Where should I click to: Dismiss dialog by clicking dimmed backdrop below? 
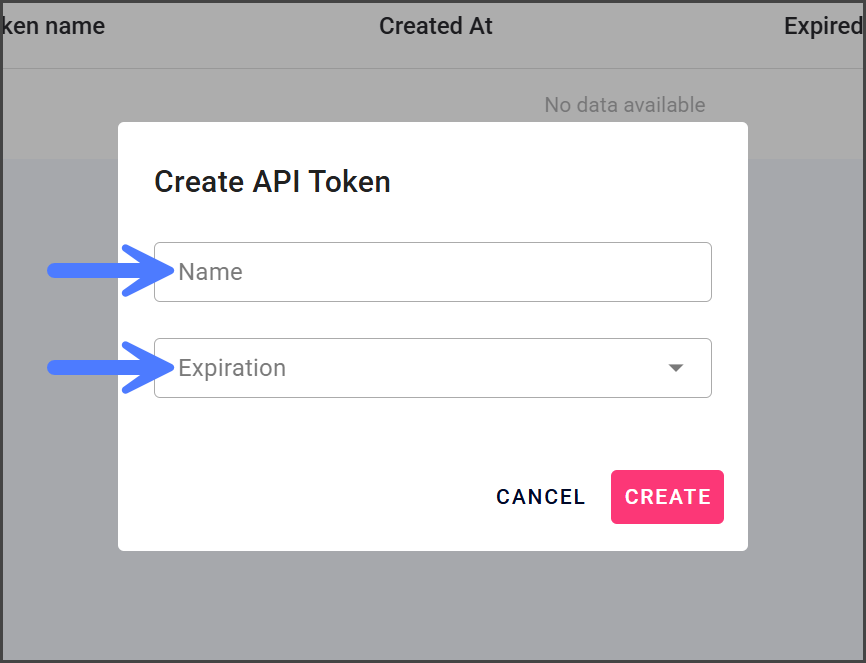(432, 605)
